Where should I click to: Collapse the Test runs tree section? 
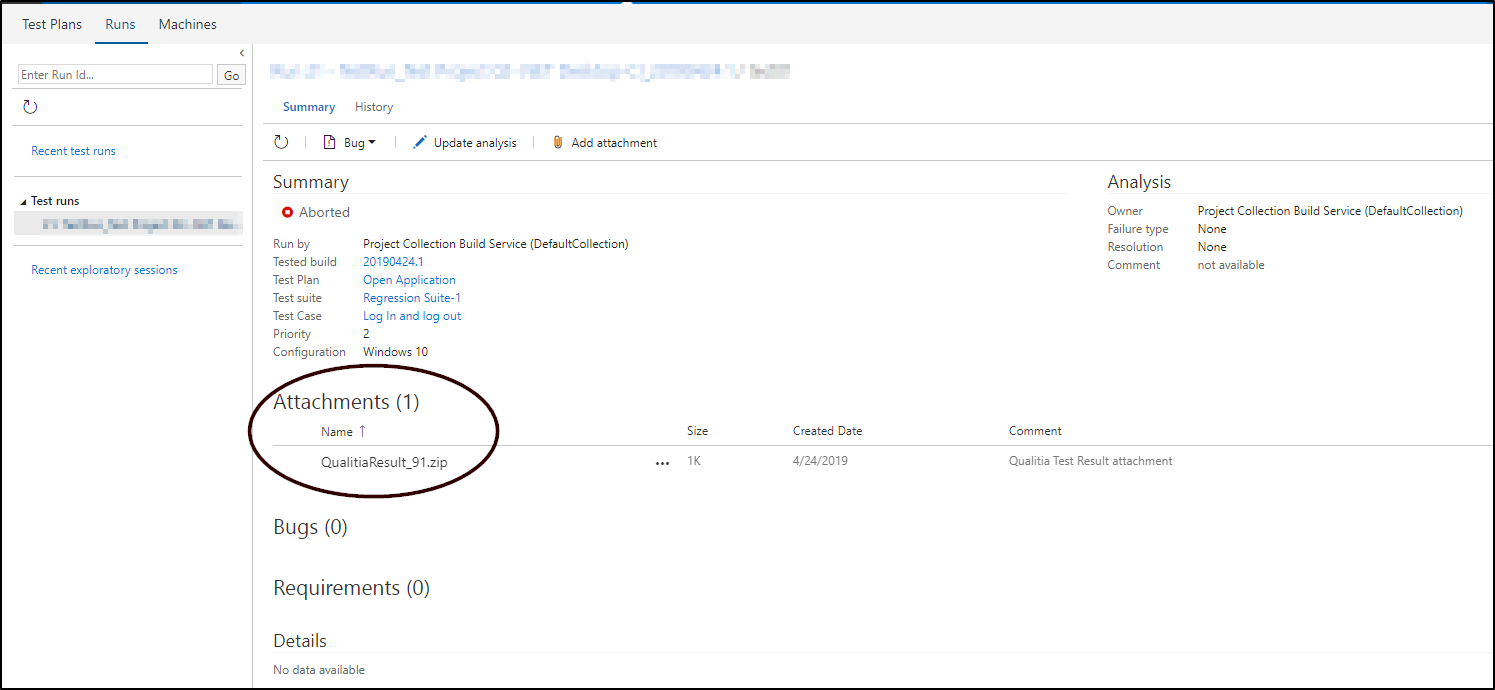point(23,200)
